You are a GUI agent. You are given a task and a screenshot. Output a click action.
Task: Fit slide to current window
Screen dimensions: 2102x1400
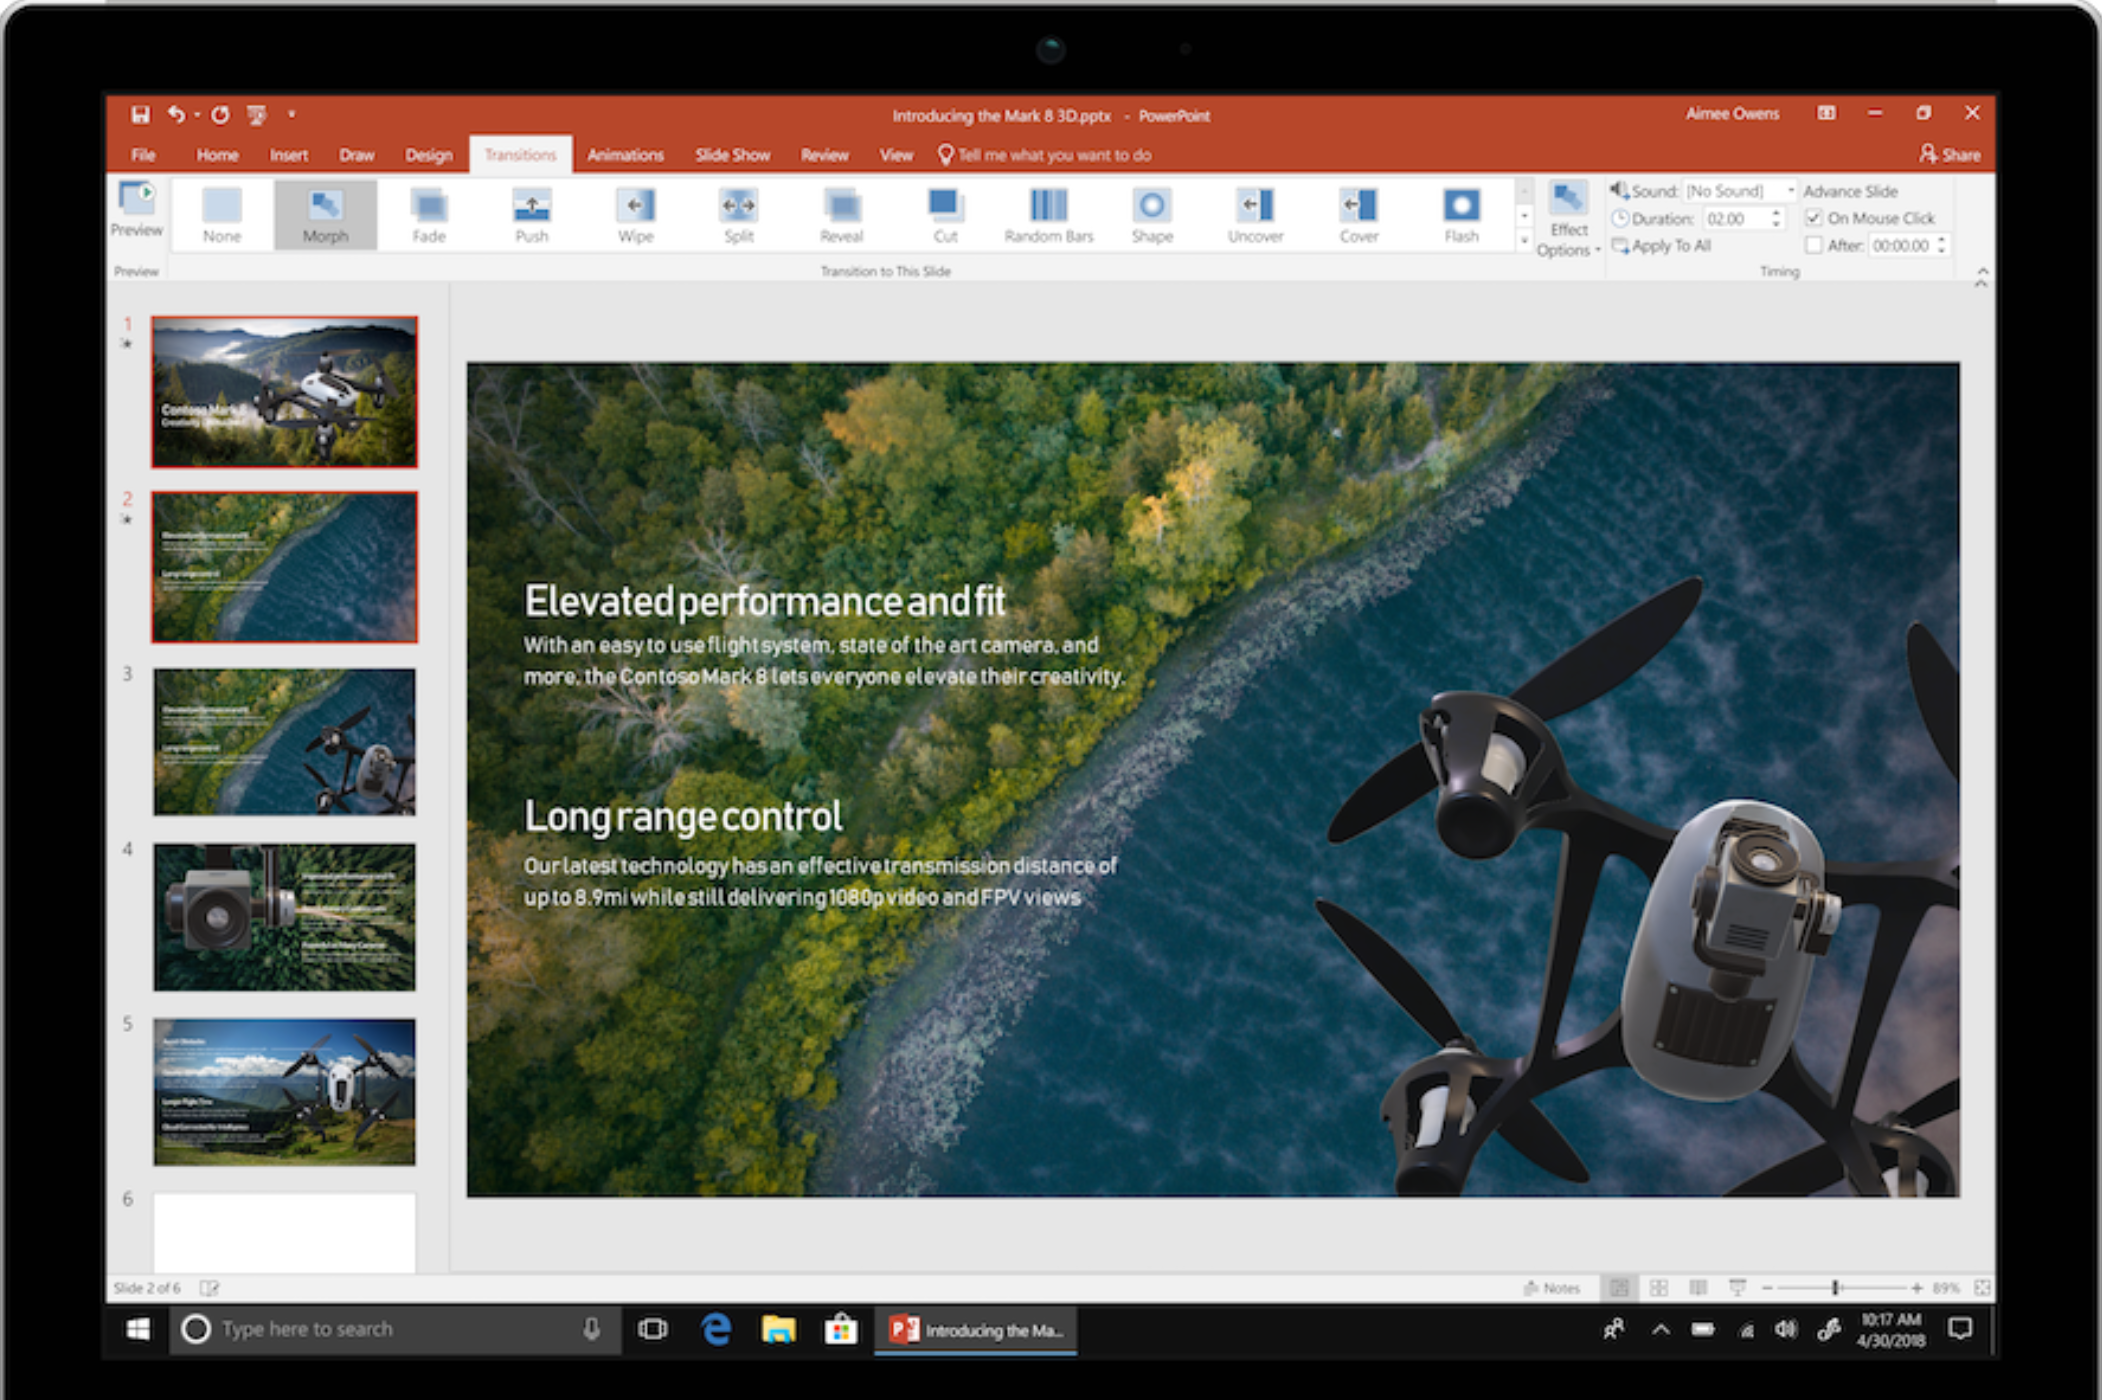[x=1982, y=1288]
